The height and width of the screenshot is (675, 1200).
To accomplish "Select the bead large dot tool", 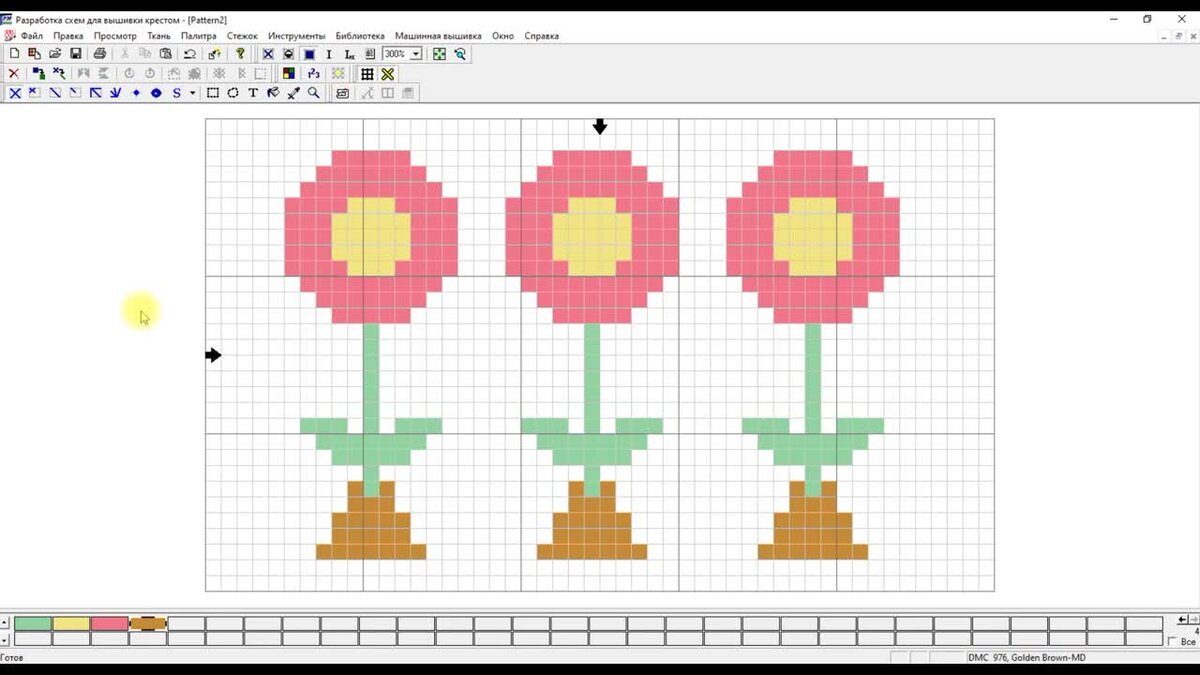I will point(156,93).
